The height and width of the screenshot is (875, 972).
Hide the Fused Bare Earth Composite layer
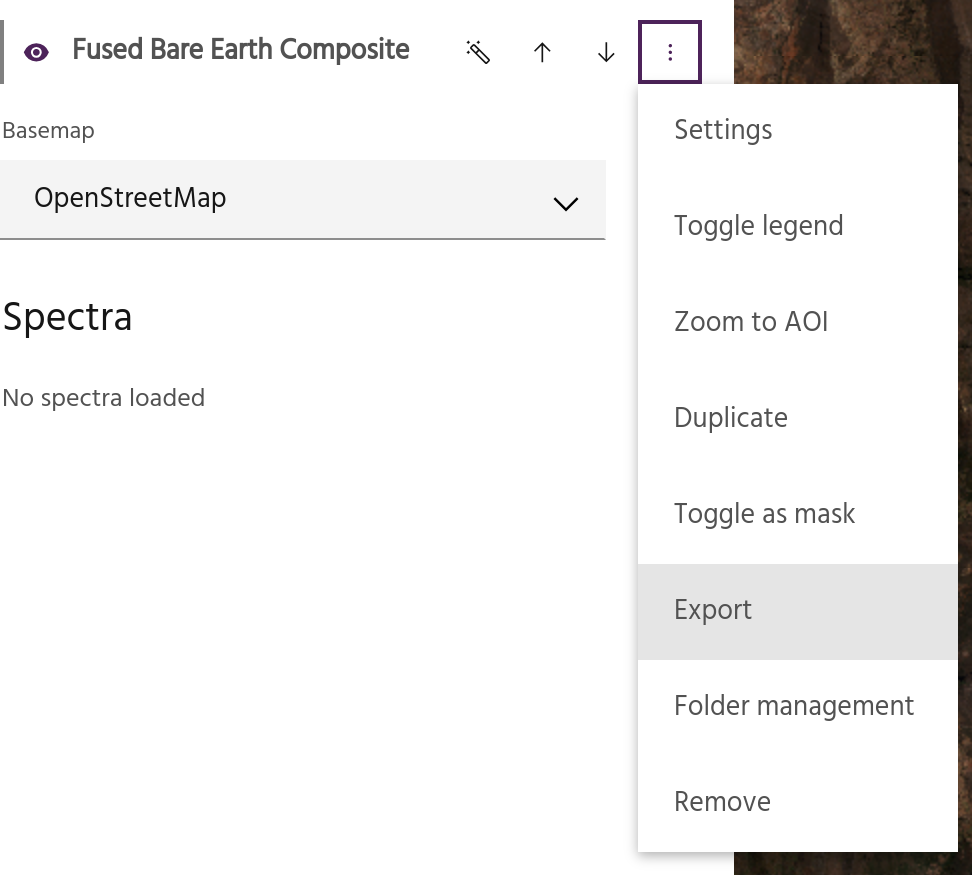(36, 52)
